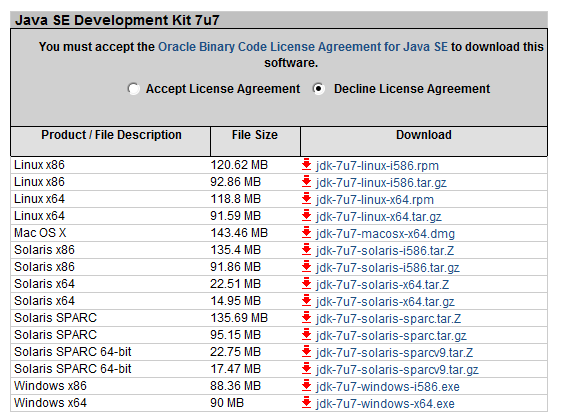Click download arrow icon for jdk-7u7-linux-x64.tar.gz
The height and width of the screenshot is (419, 564).
[306, 216]
